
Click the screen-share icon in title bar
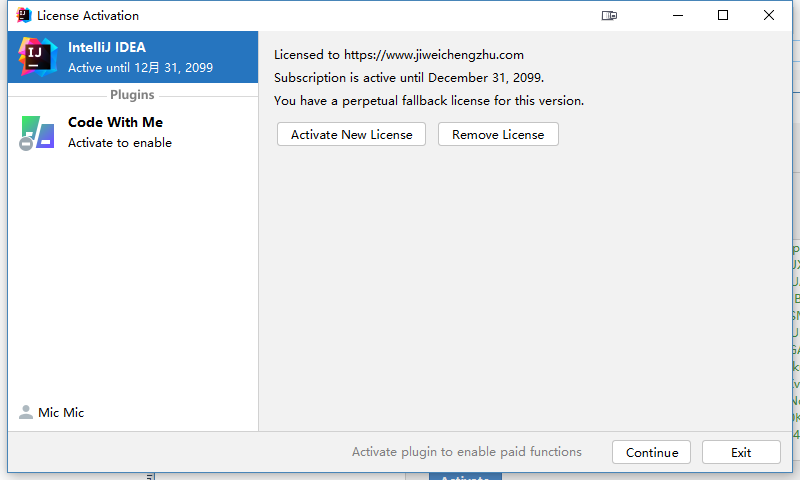click(x=610, y=15)
